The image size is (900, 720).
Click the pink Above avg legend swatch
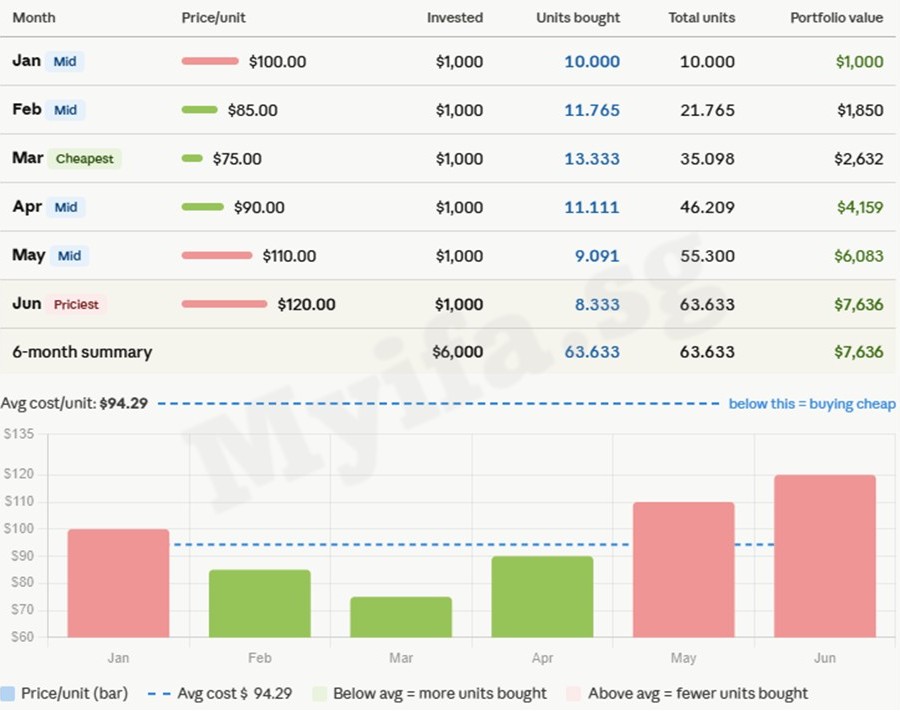574,693
